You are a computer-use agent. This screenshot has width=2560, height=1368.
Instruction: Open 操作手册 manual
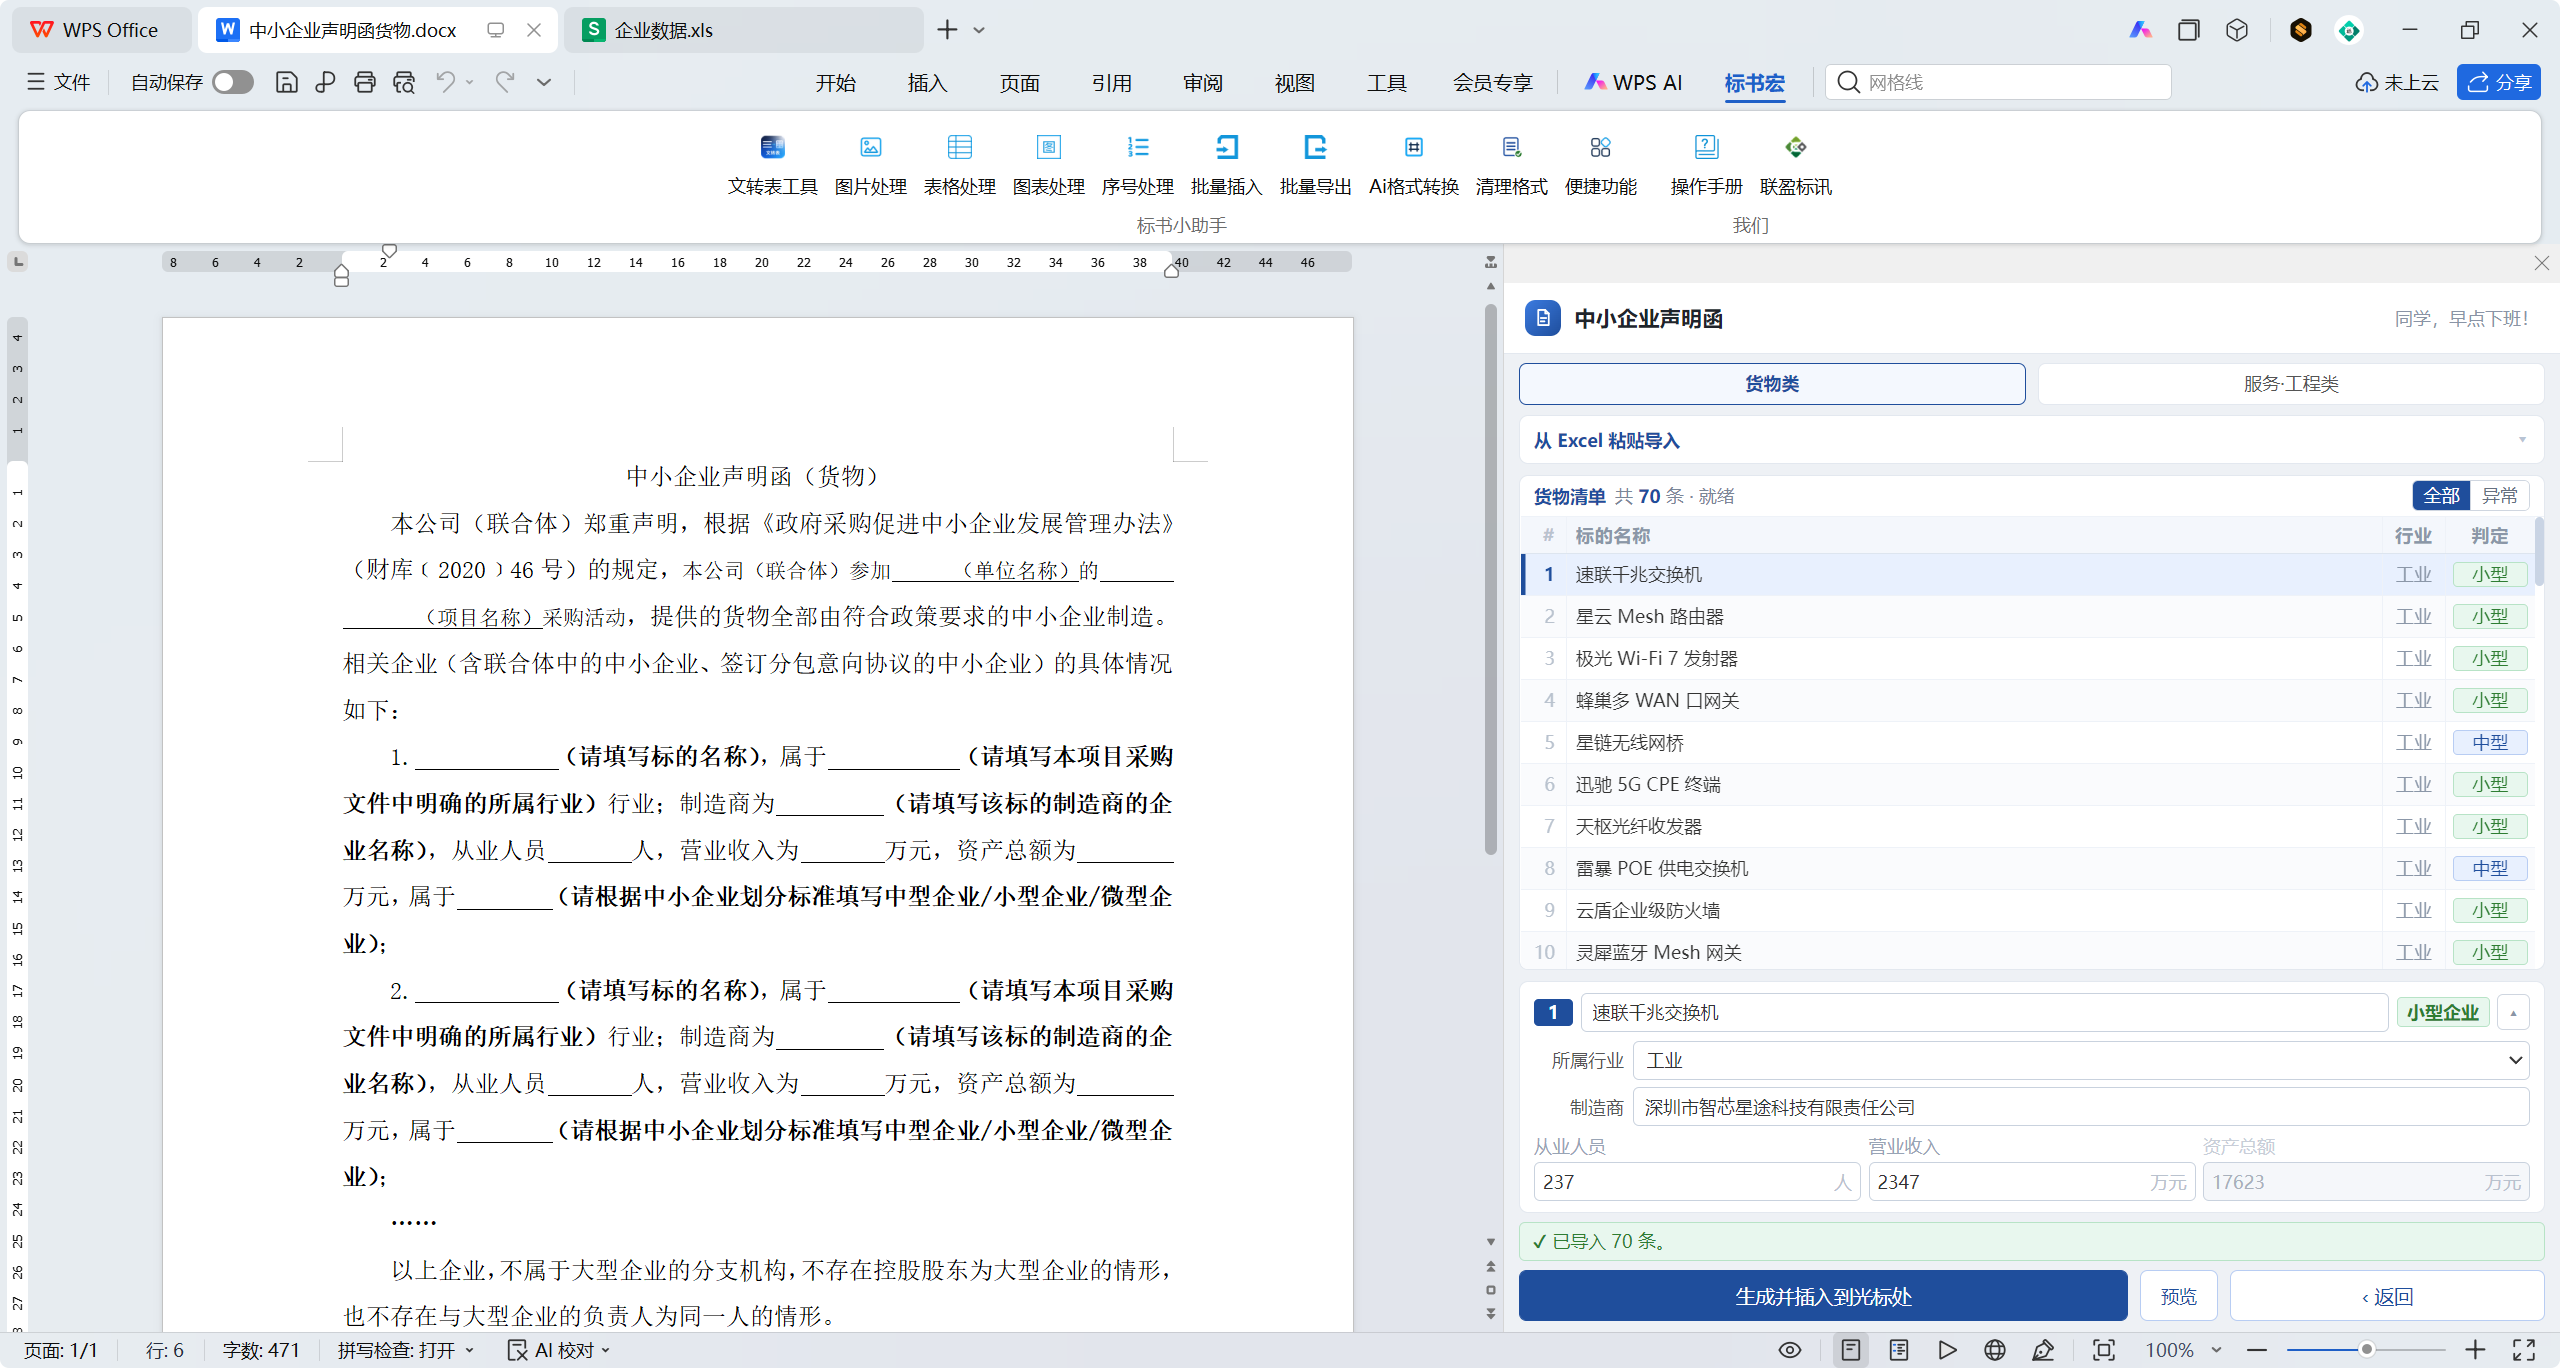(x=1706, y=165)
